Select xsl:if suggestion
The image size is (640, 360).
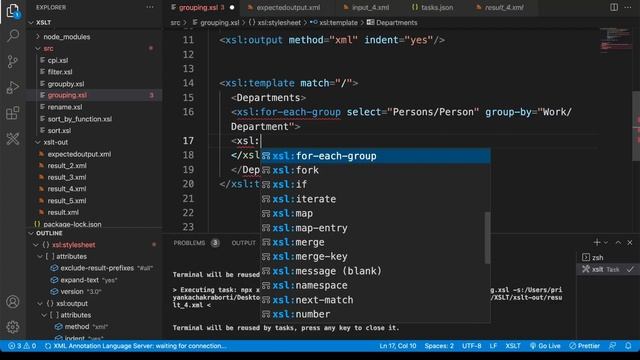[x=376, y=184]
